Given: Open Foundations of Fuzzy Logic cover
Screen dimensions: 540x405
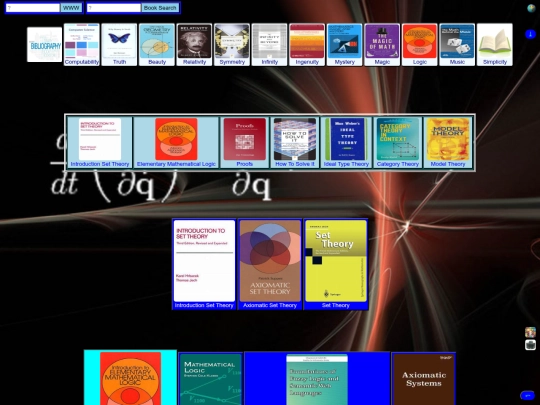Looking at the screenshot, I should [x=317, y=380].
